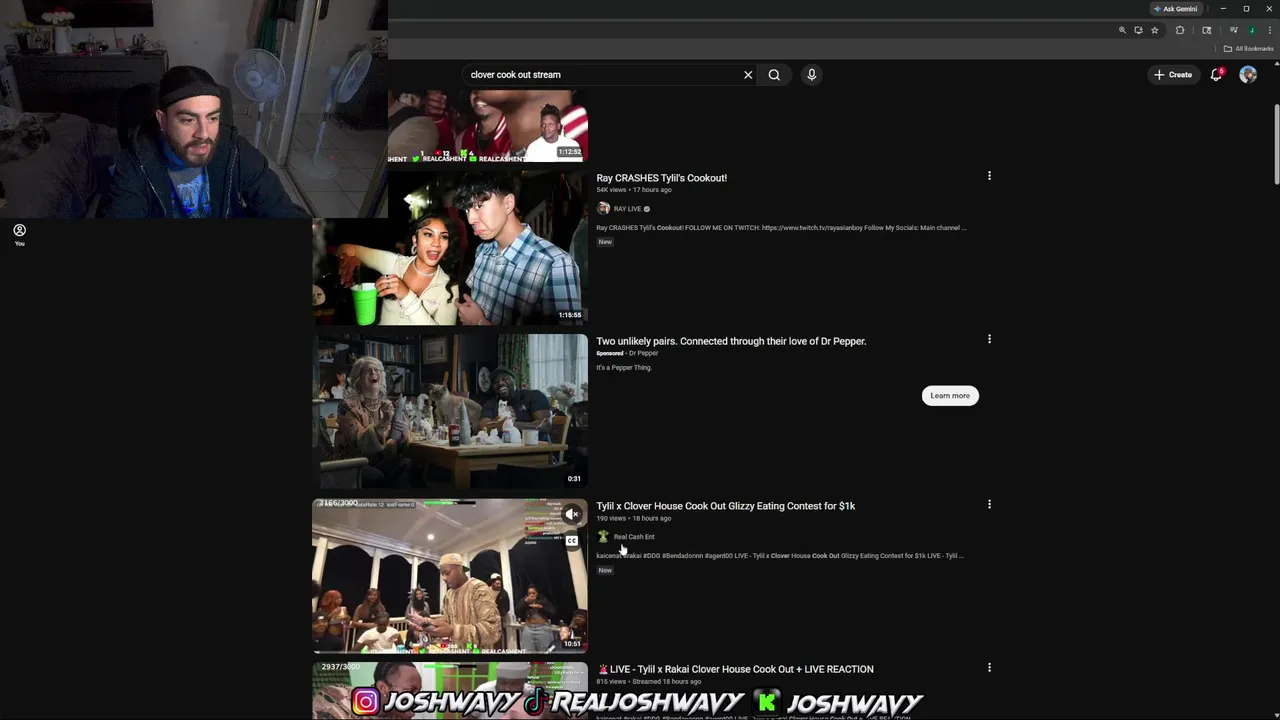Screen dimensions: 1280x720
Task: Open the Create video menu
Action: click(x=1173, y=75)
